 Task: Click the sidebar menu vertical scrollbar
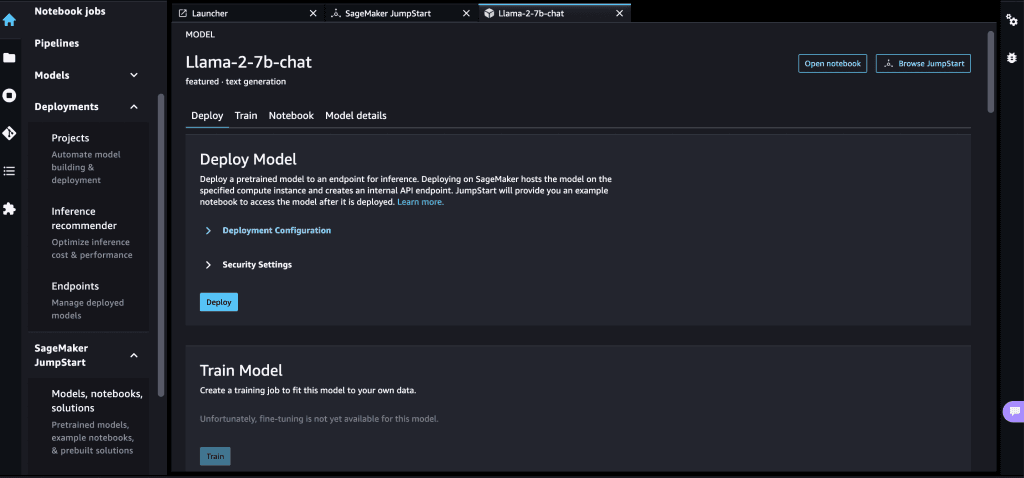[161, 245]
